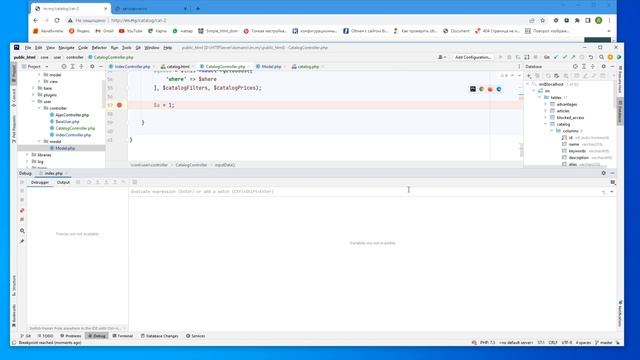Open the Database Changes tool window button
The width and height of the screenshot is (640, 360).
pos(160,336)
